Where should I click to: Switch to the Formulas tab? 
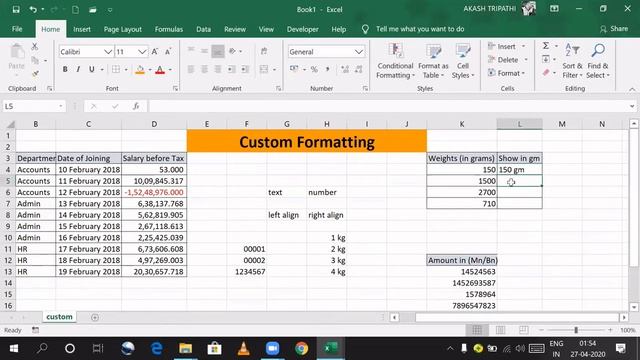169,29
